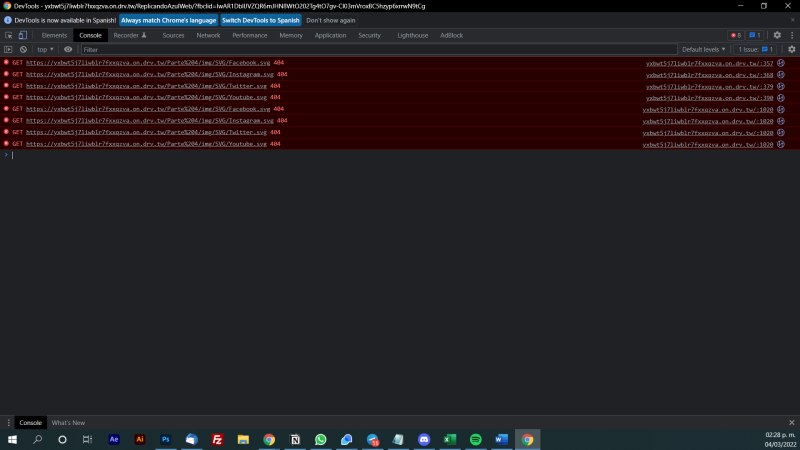The height and width of the screenshot is (450, 800).
Task: Open the Recorder tab
Action: coord(130,35)
